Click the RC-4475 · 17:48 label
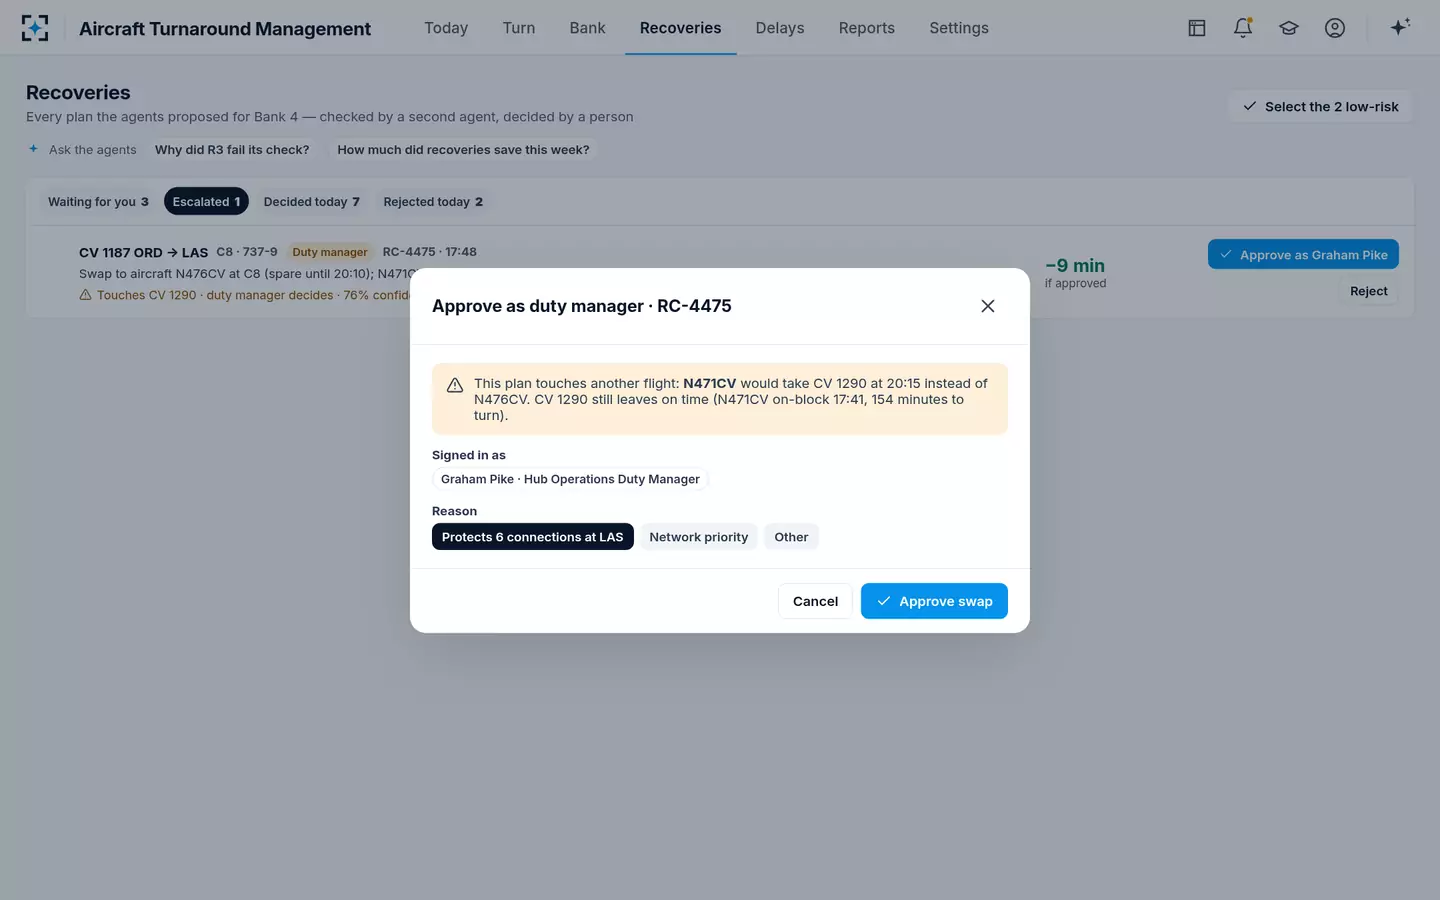1440x900 pixels. point(430,252)
